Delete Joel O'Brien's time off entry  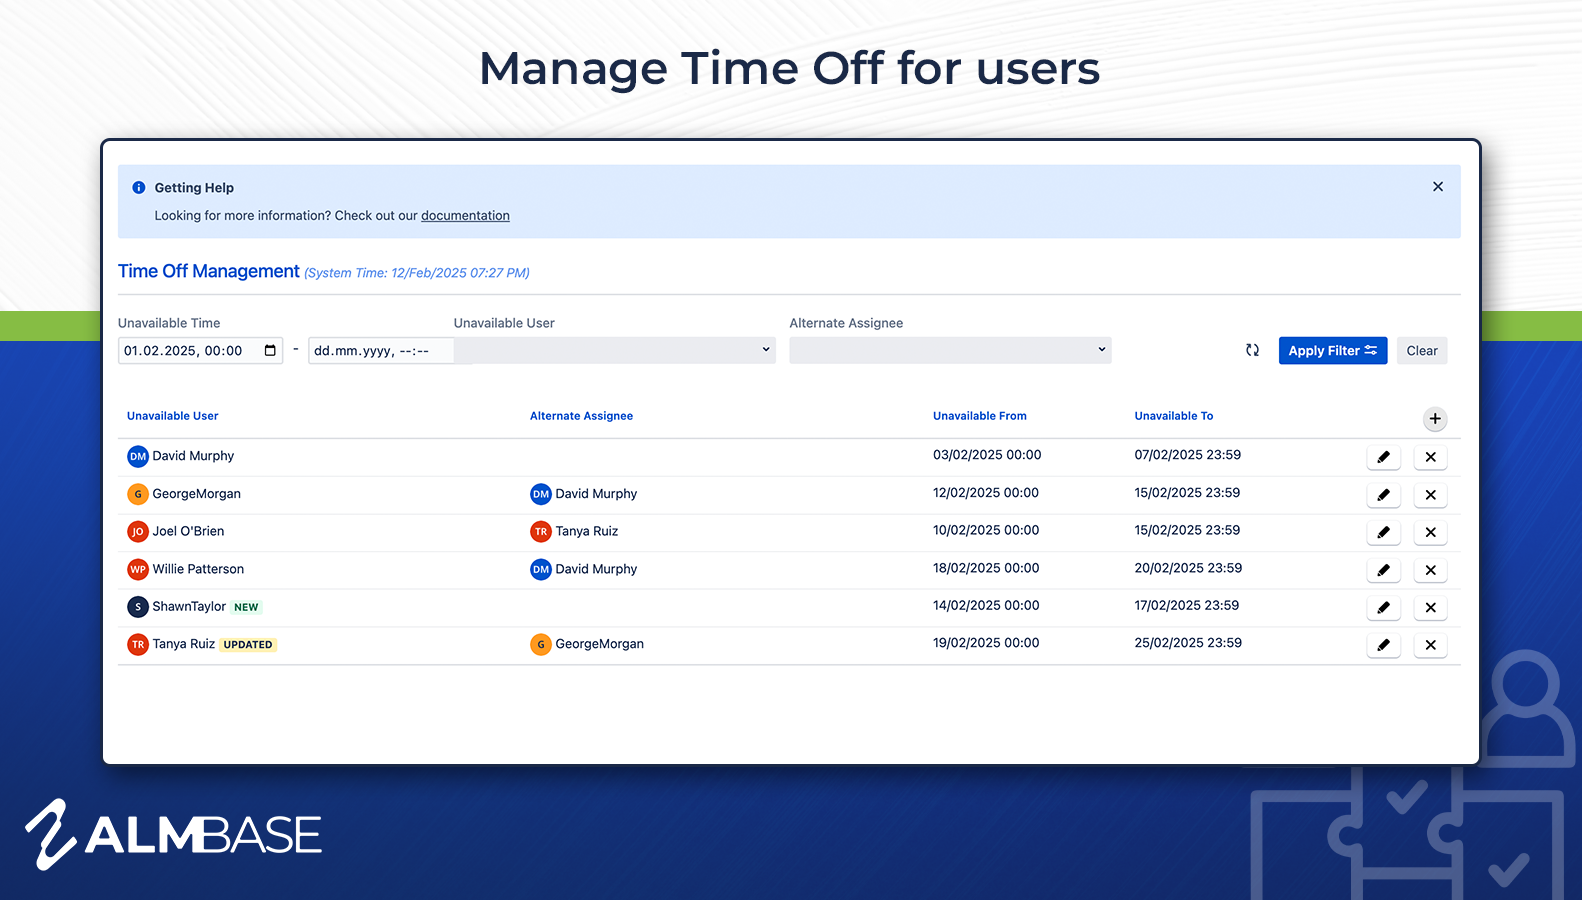tap(1430, 532)
